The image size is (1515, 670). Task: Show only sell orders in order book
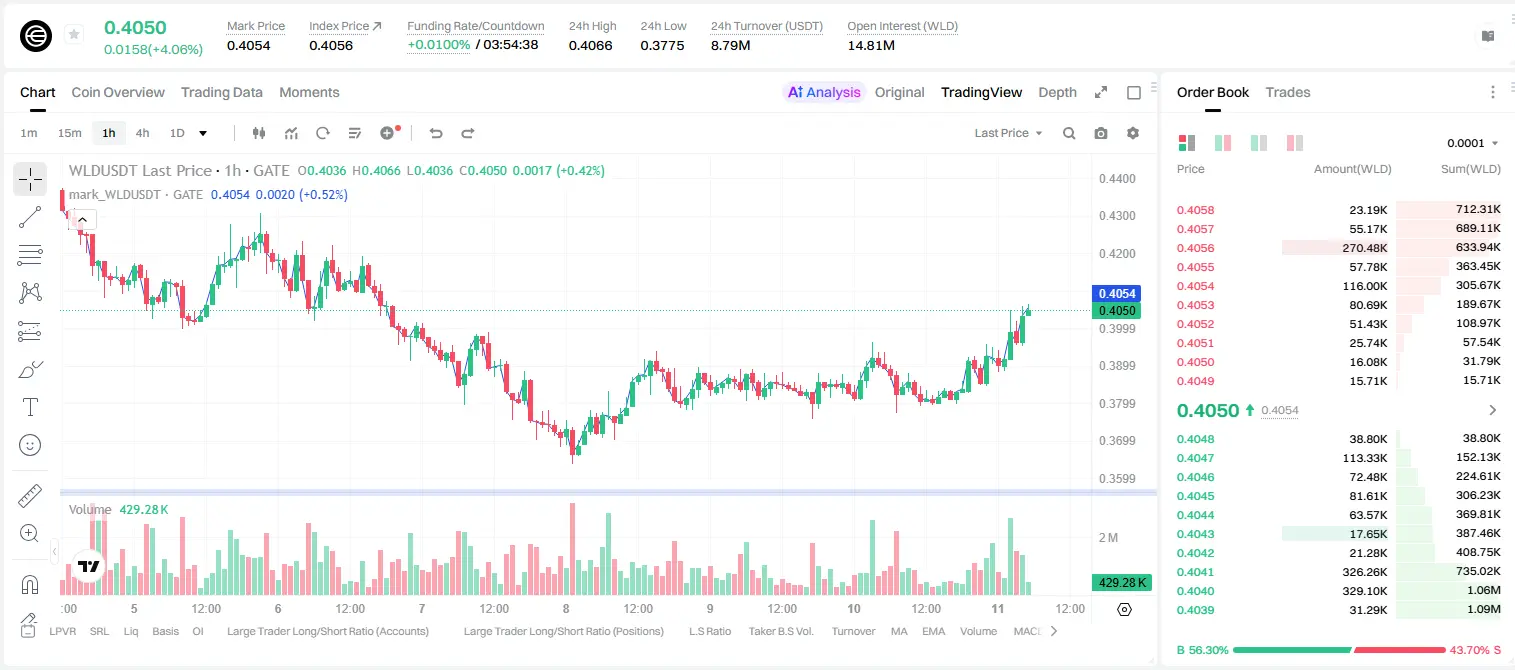tap(1294, 143)
